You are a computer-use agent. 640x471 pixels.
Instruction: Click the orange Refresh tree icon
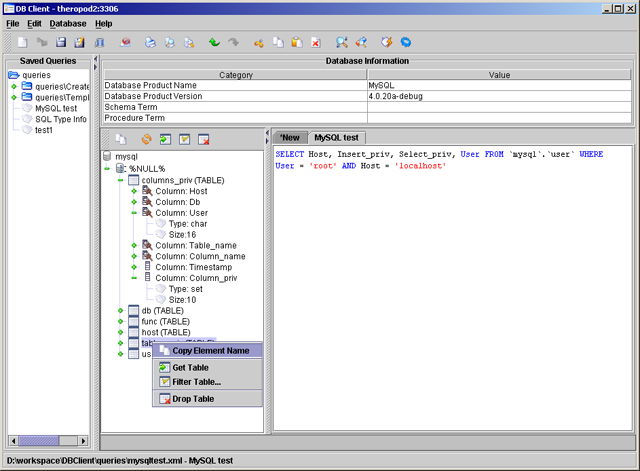tap(146, 139)
